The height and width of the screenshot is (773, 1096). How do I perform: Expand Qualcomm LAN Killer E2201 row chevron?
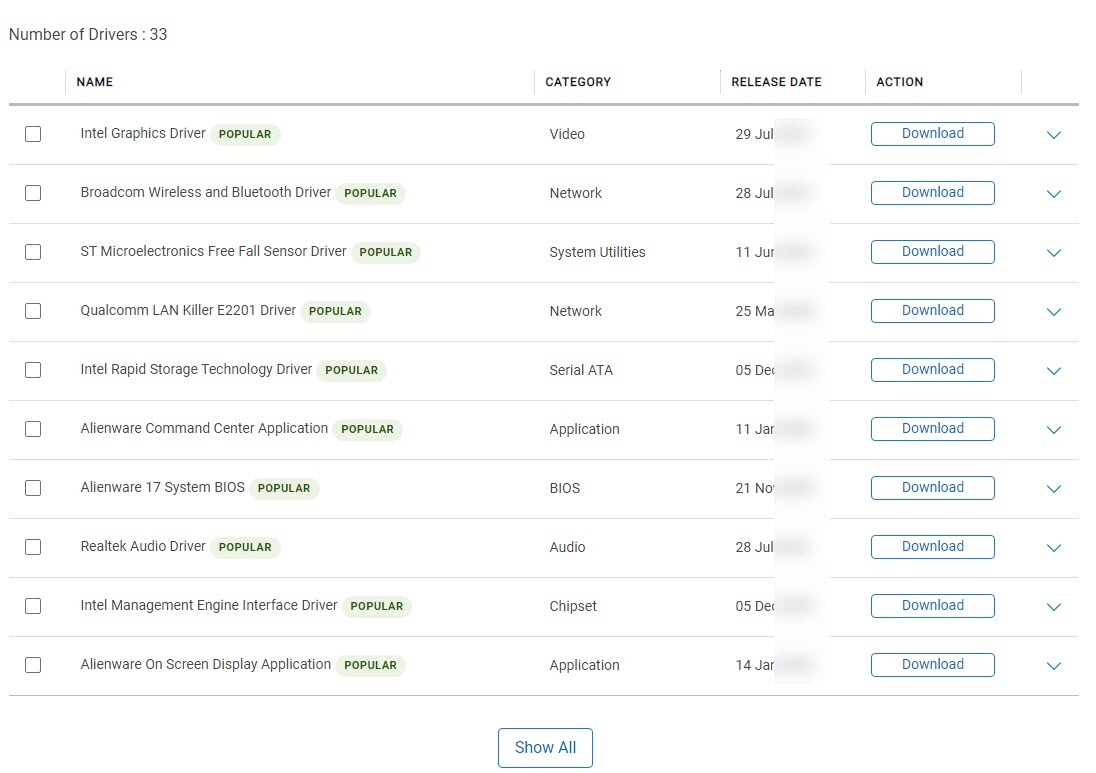coord(1053,312)
